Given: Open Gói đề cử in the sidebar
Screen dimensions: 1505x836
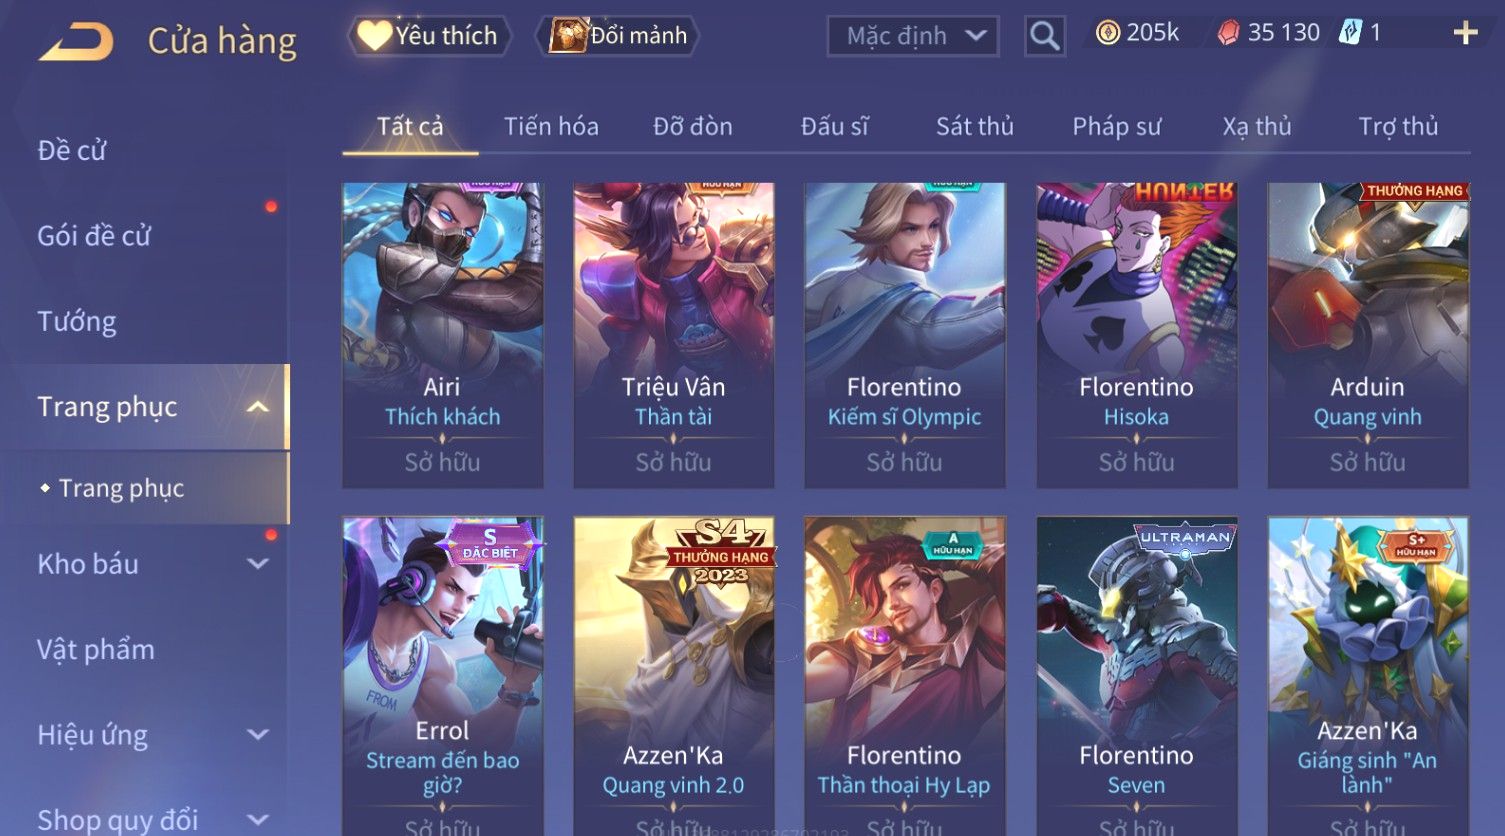Looking at the screenshot, I should pyautogui.click(x=94, y=236).
